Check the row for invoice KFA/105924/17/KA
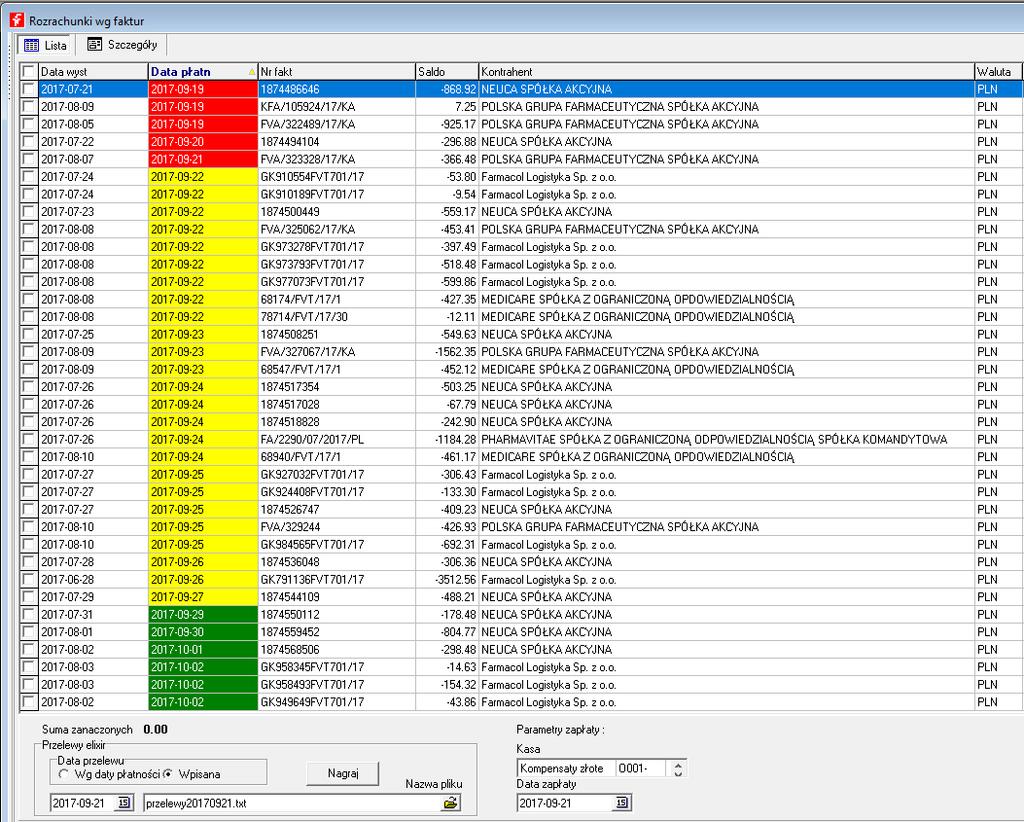The height and width of the screenshot is (822, 1024). pos(28,106)
